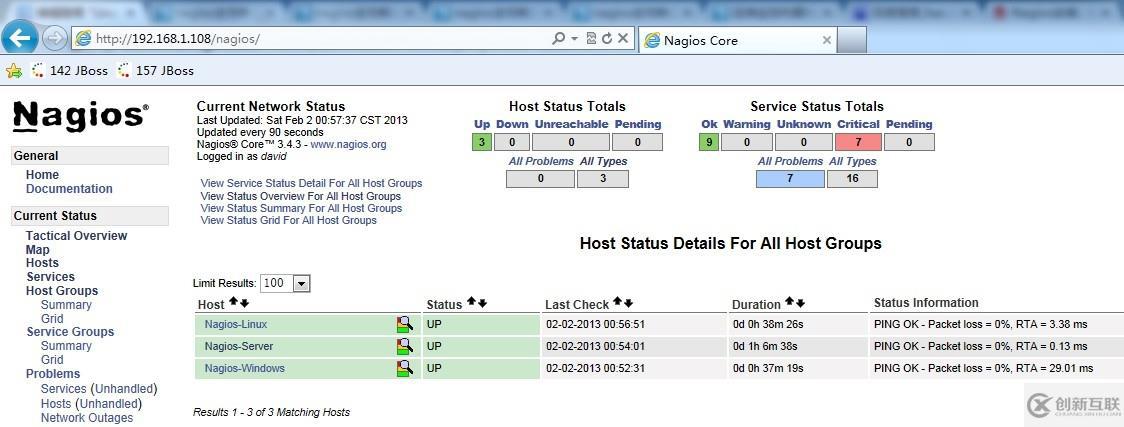
Task: Click service All Types count 16
Action: 852,178
